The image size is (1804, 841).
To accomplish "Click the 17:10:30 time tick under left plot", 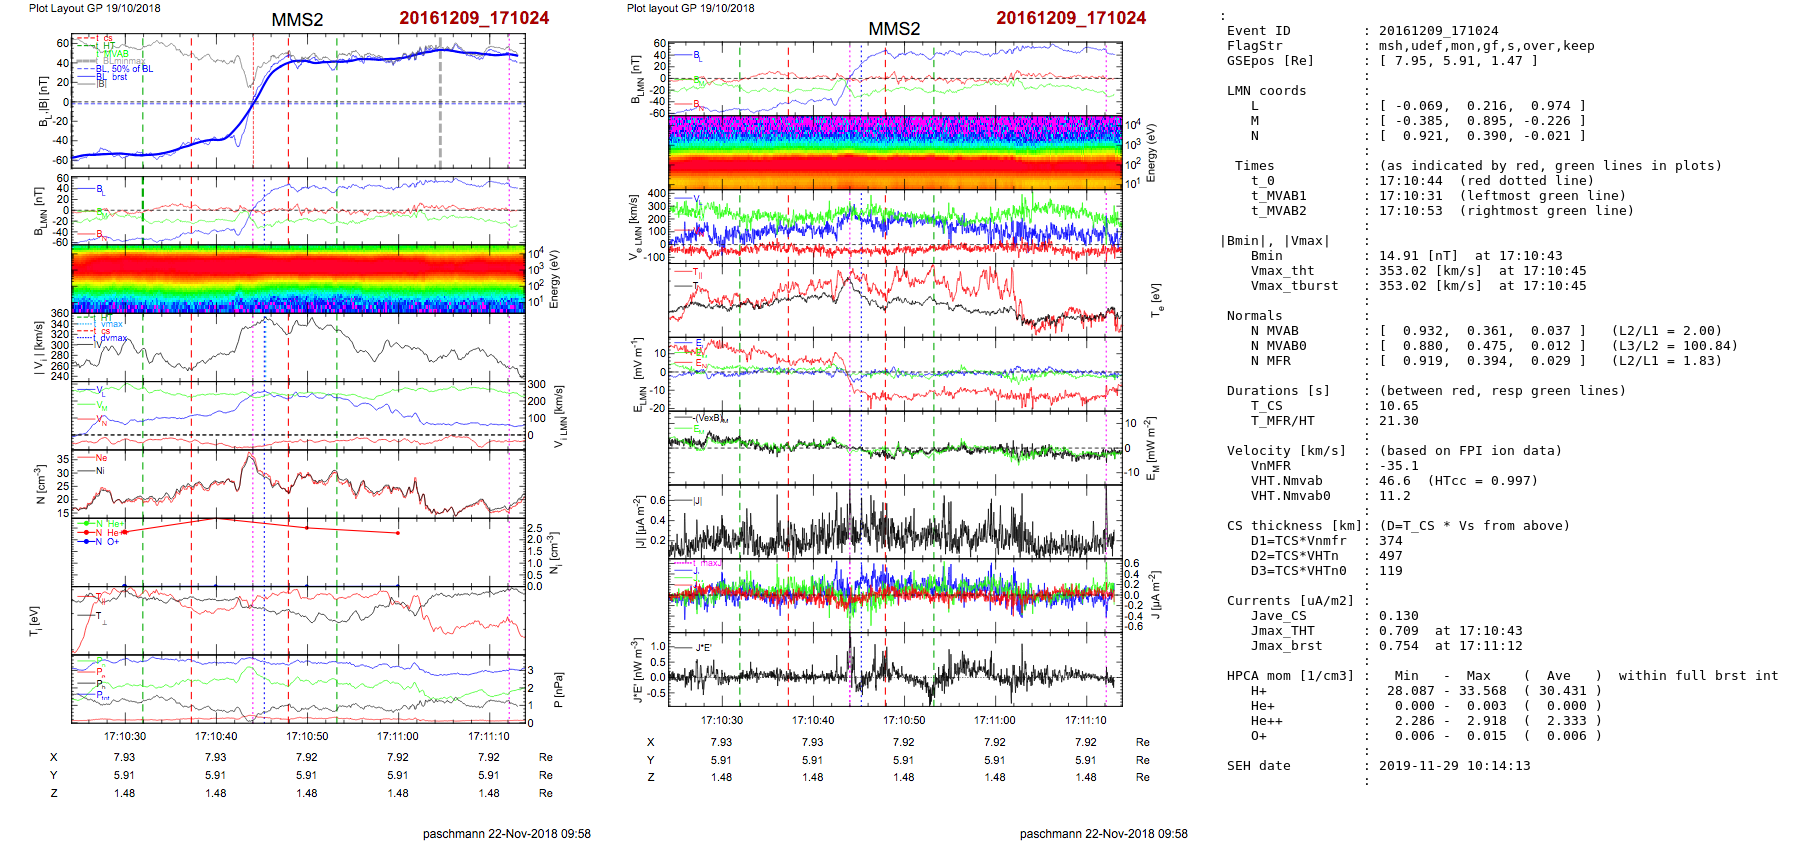I will pos(125,736).
